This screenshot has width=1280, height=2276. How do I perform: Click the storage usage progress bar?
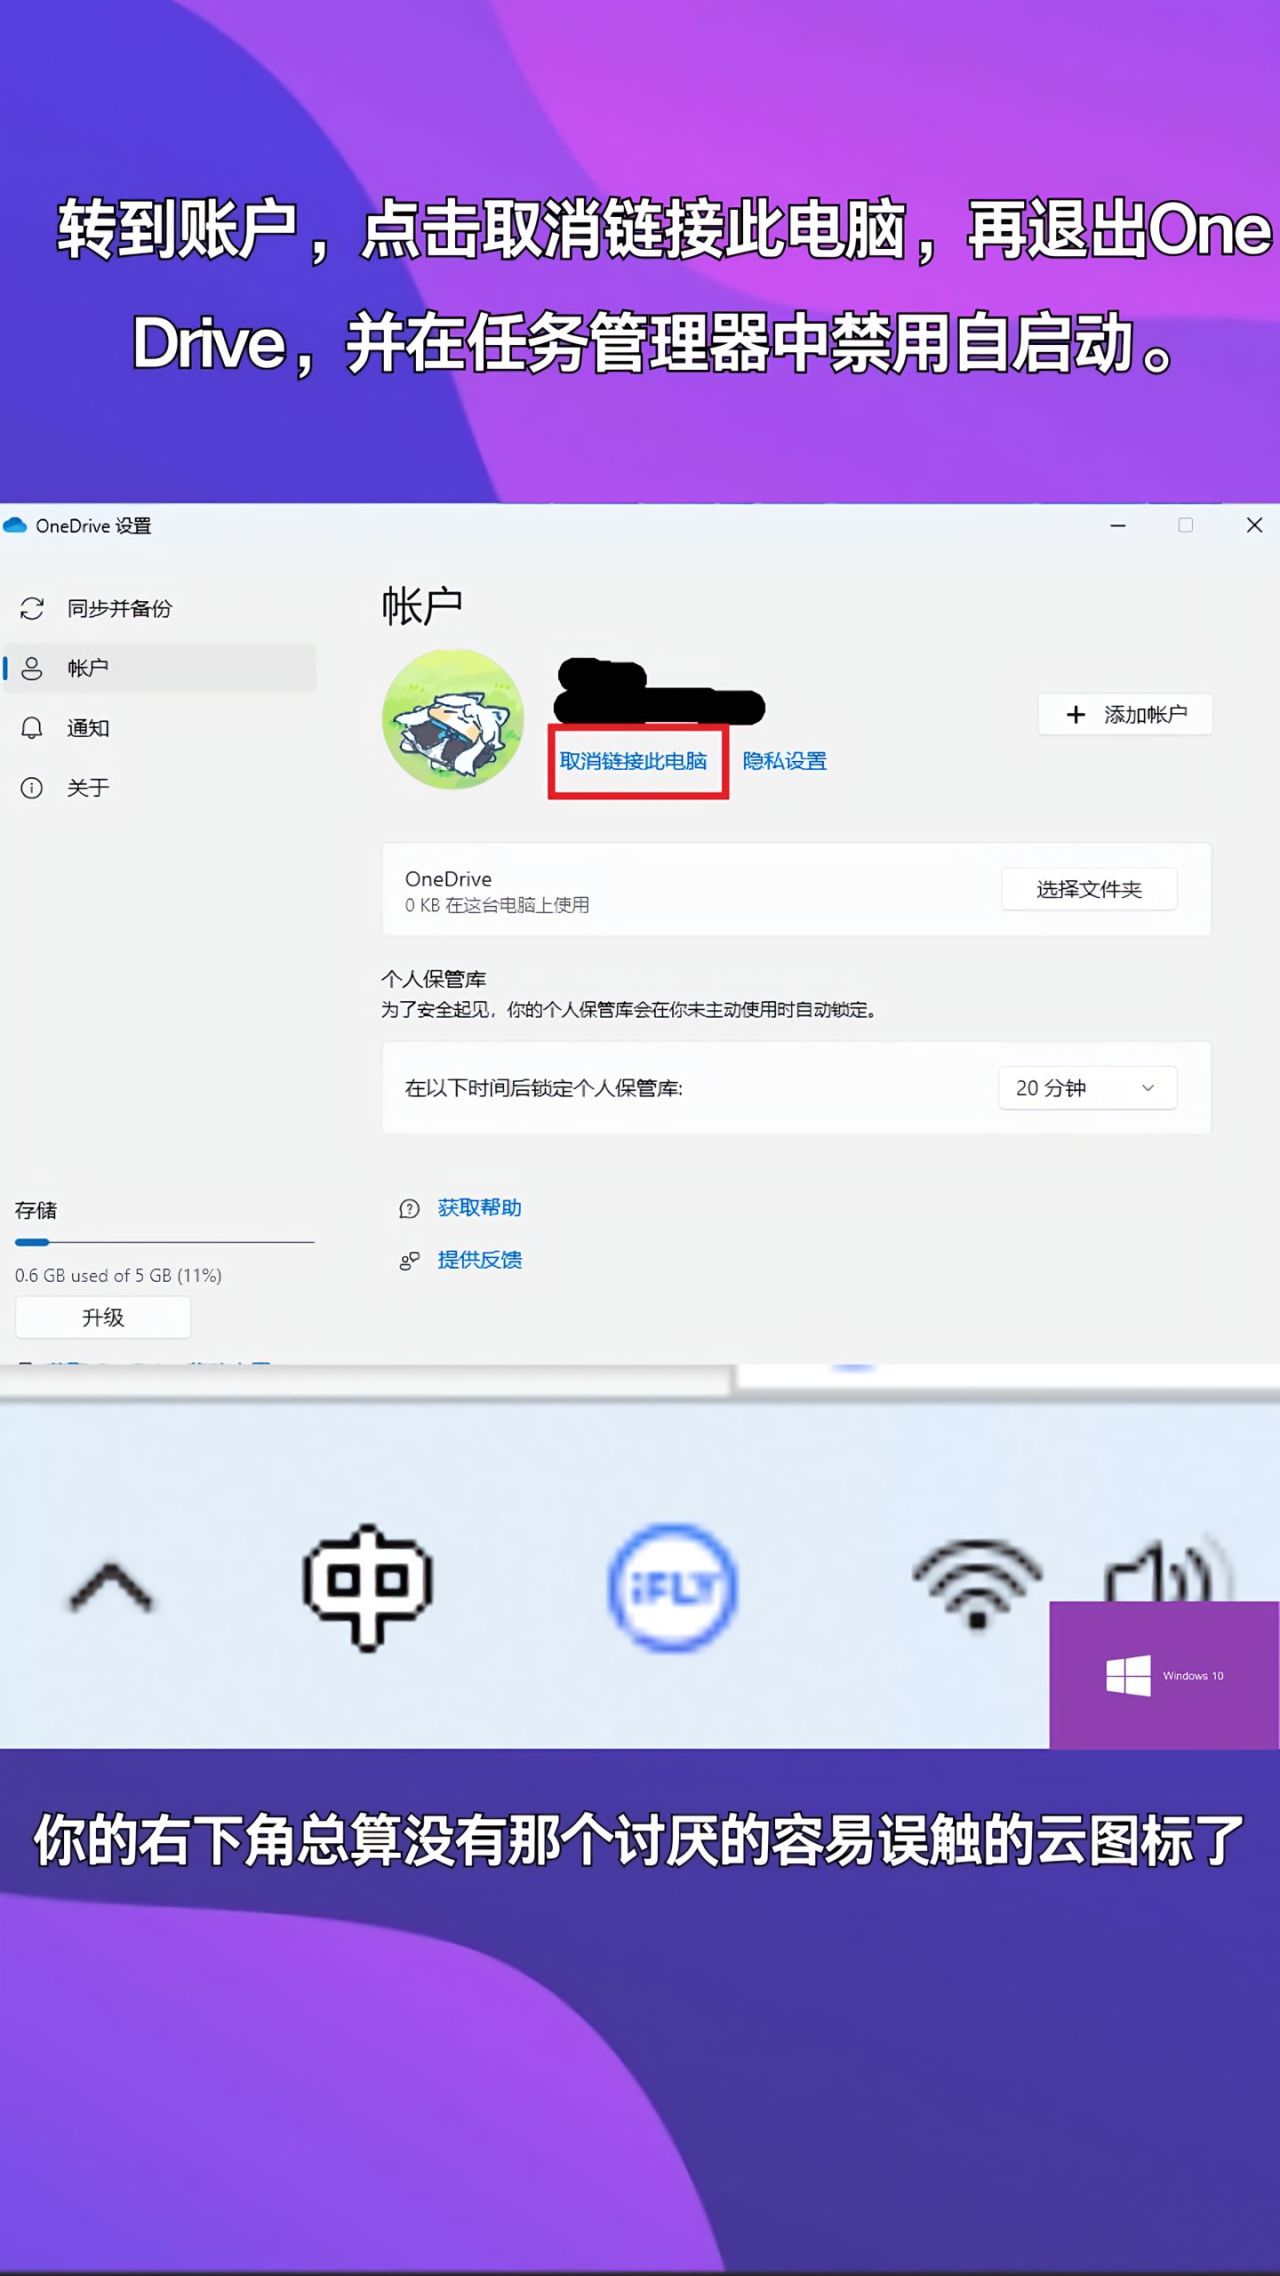(165, 1242)
